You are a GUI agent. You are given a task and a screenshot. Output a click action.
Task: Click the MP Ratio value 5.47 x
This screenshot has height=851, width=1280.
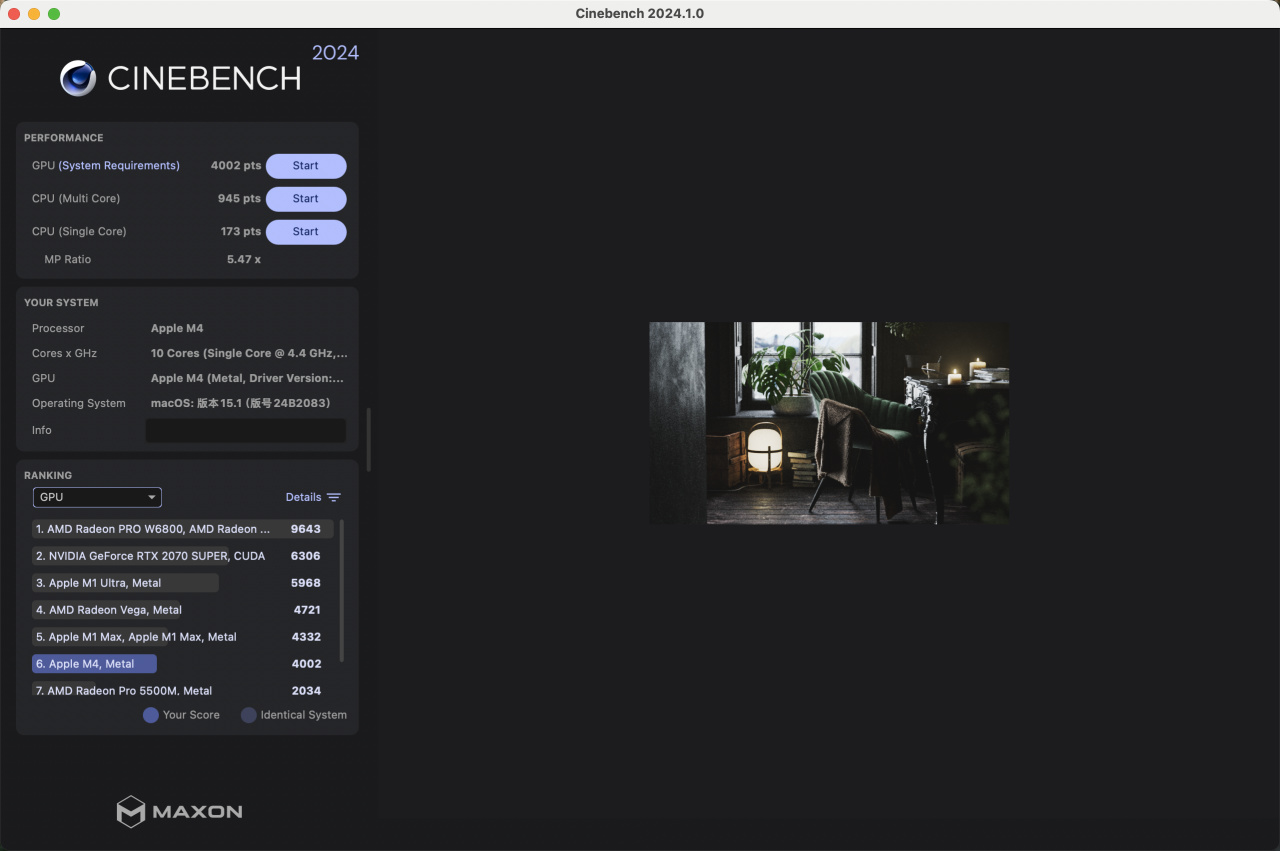coord(243,260)
